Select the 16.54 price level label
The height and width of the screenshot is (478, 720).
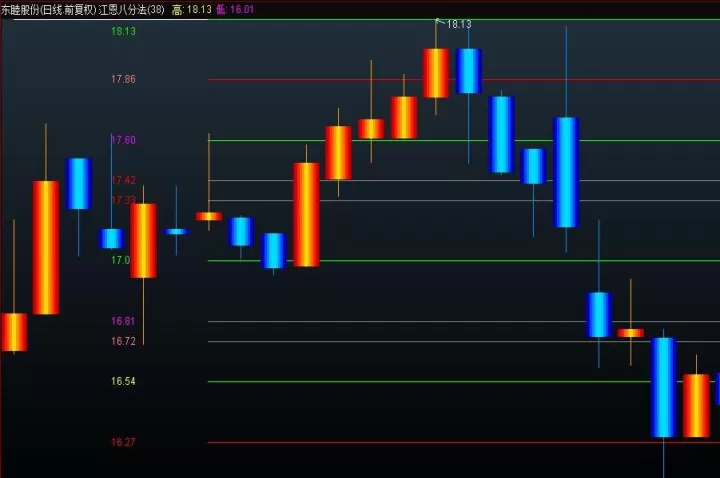pyautogui.click(x=124, y=381)
